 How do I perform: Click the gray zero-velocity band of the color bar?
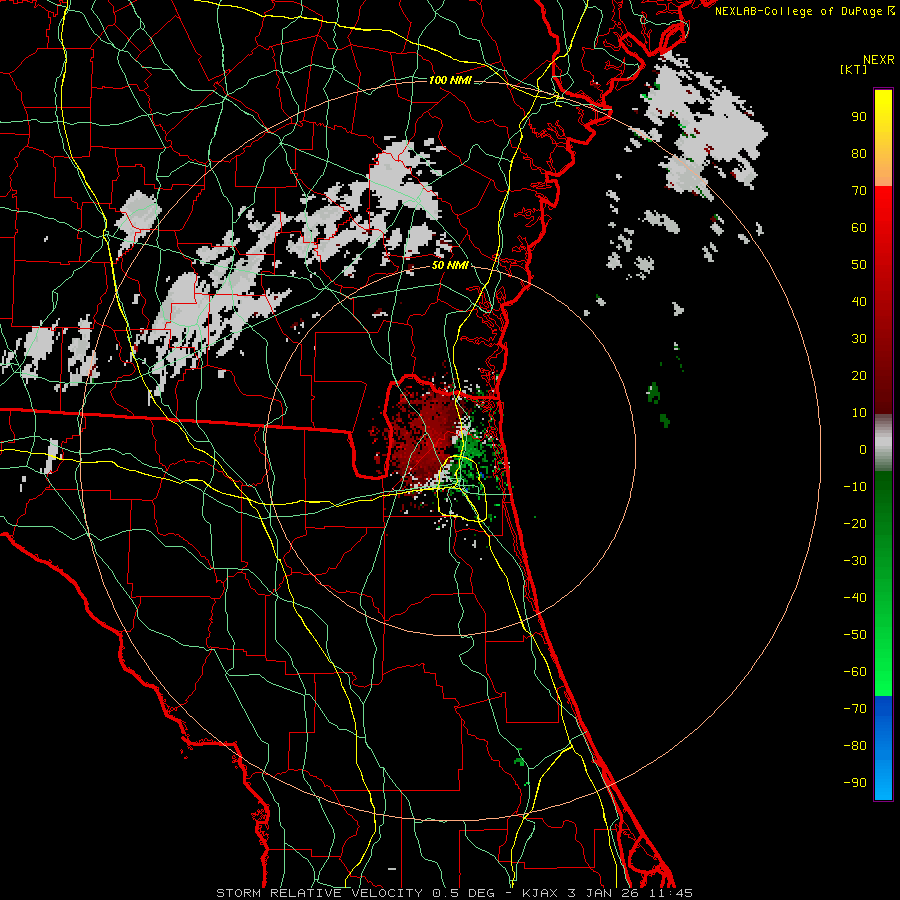[883, 443]
